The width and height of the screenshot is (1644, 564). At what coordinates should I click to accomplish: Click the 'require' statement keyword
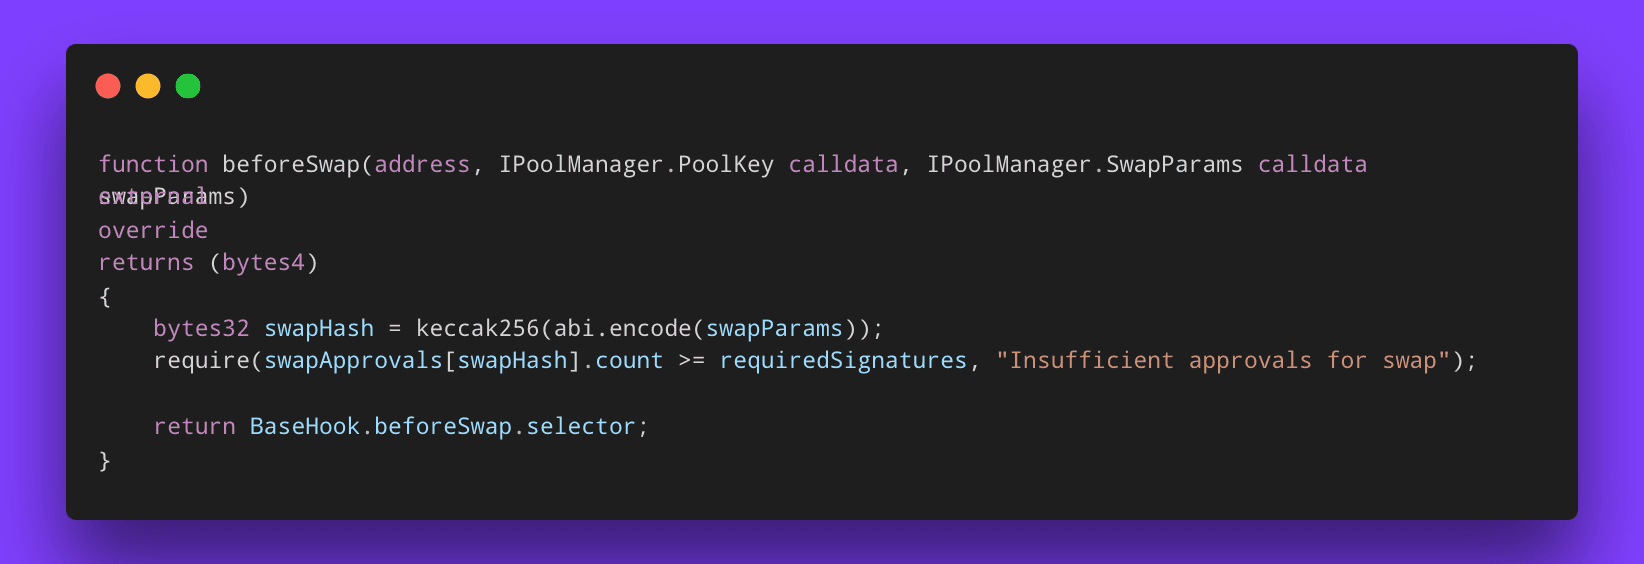(x=201, y=361)
